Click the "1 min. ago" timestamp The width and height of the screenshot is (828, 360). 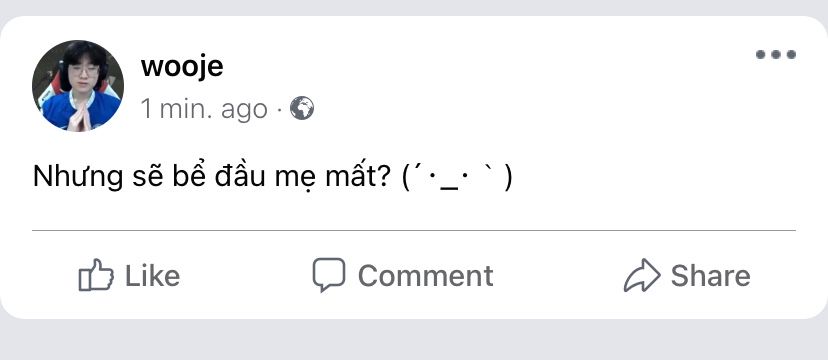[x=204, y=109]
